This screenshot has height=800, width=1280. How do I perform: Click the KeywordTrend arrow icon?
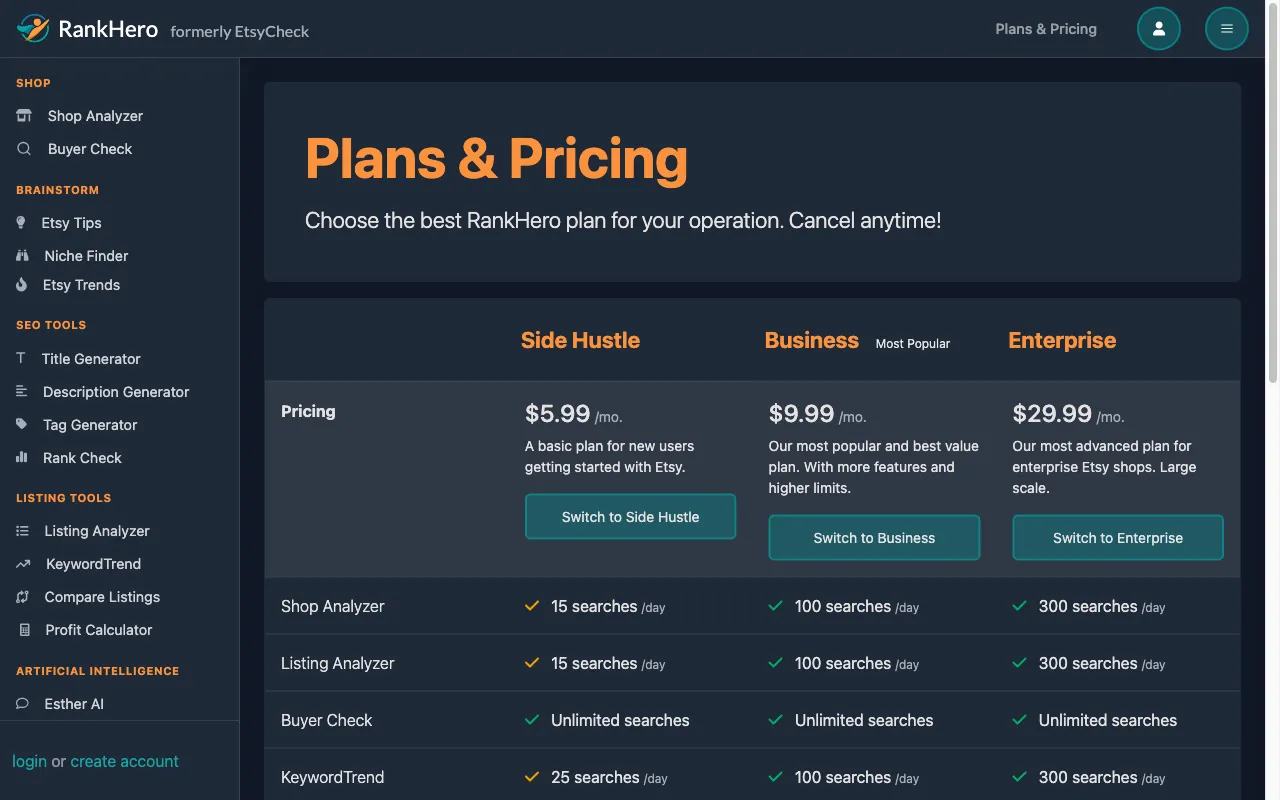tap(23, 564)
